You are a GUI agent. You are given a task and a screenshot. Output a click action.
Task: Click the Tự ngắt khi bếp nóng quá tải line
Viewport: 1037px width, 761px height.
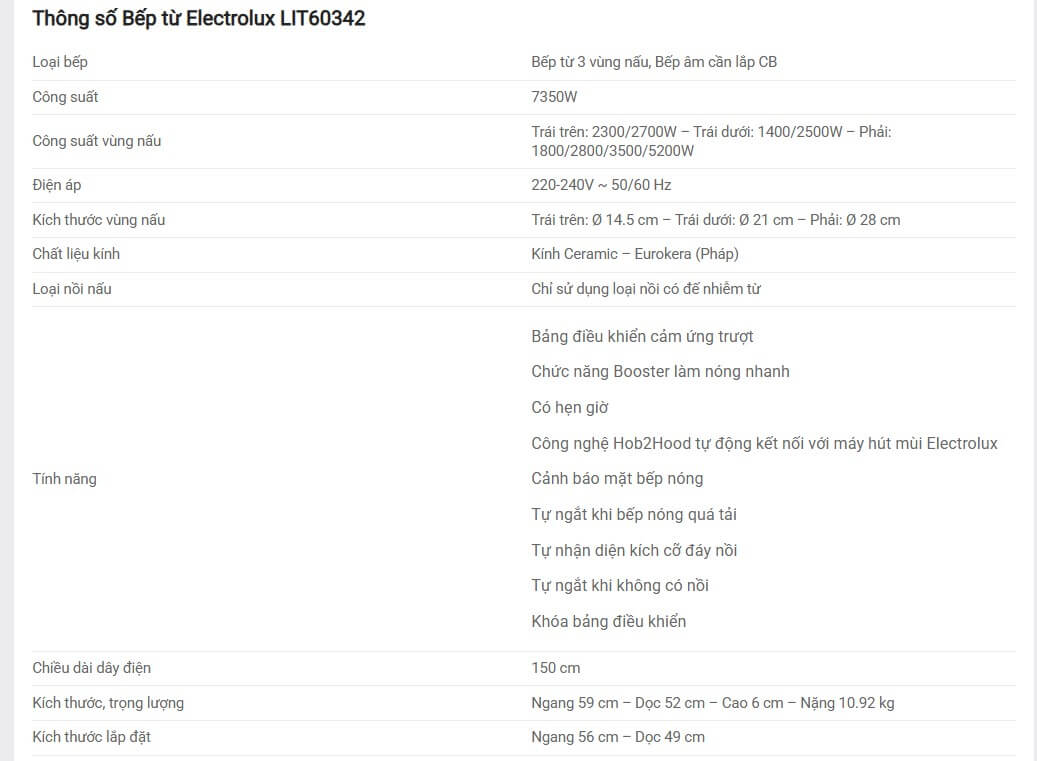634,514
